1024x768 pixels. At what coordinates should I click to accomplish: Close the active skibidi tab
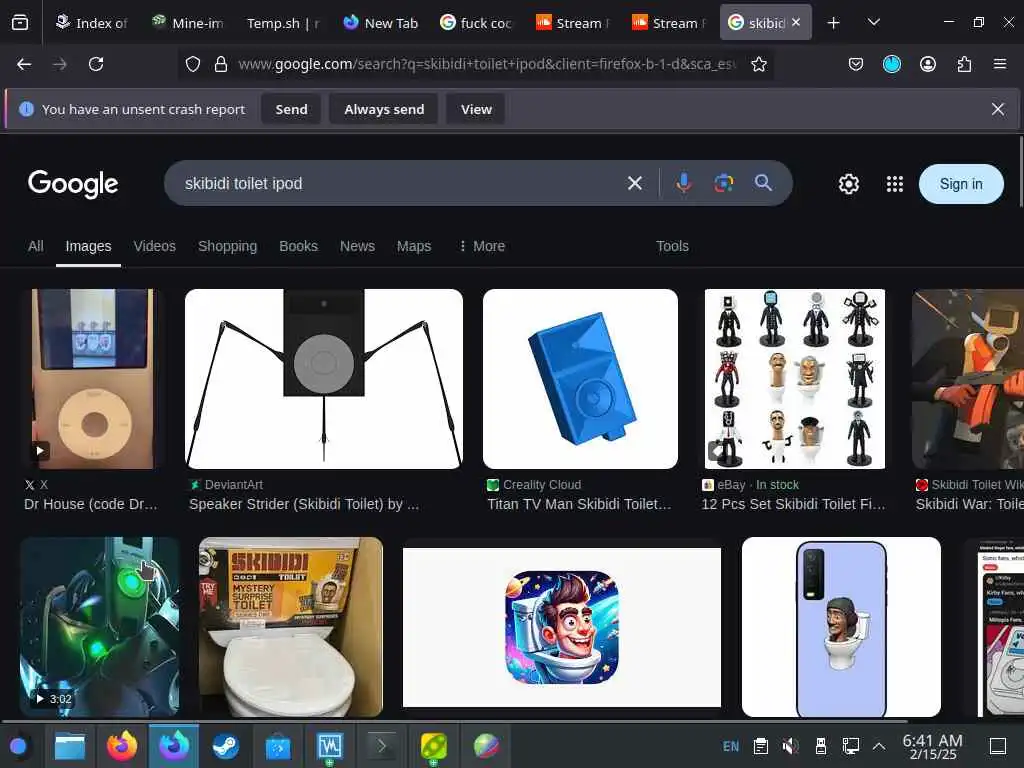coord(795,22)
